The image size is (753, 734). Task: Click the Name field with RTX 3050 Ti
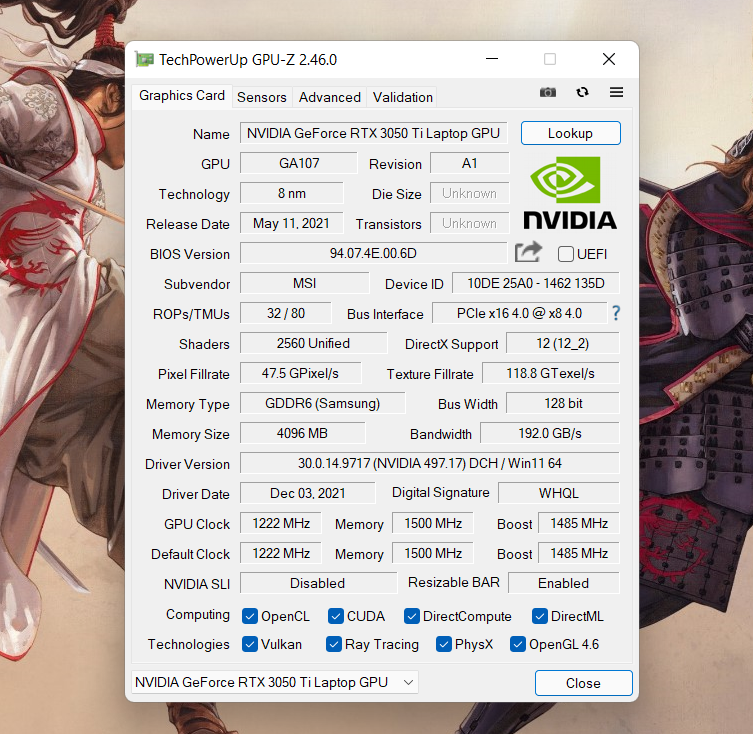374,133
